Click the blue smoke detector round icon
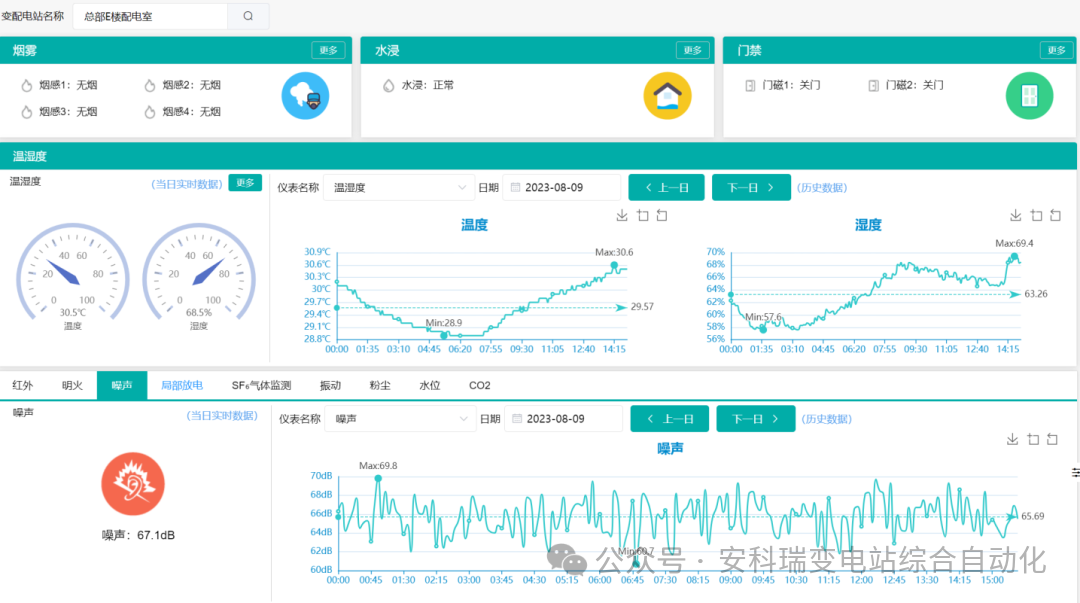Image resolution: width=1080 pixels, height=603 pixels. (305, 96)
